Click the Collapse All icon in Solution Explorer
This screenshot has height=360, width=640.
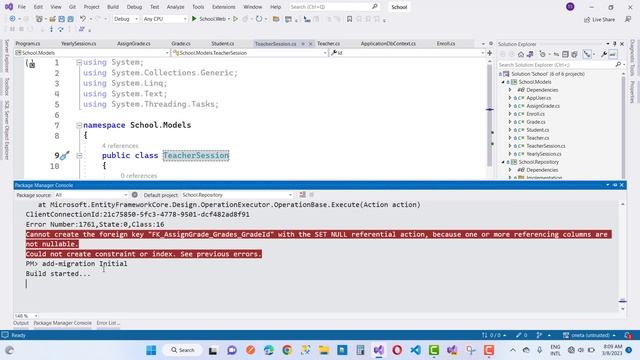tap(565, 54)
